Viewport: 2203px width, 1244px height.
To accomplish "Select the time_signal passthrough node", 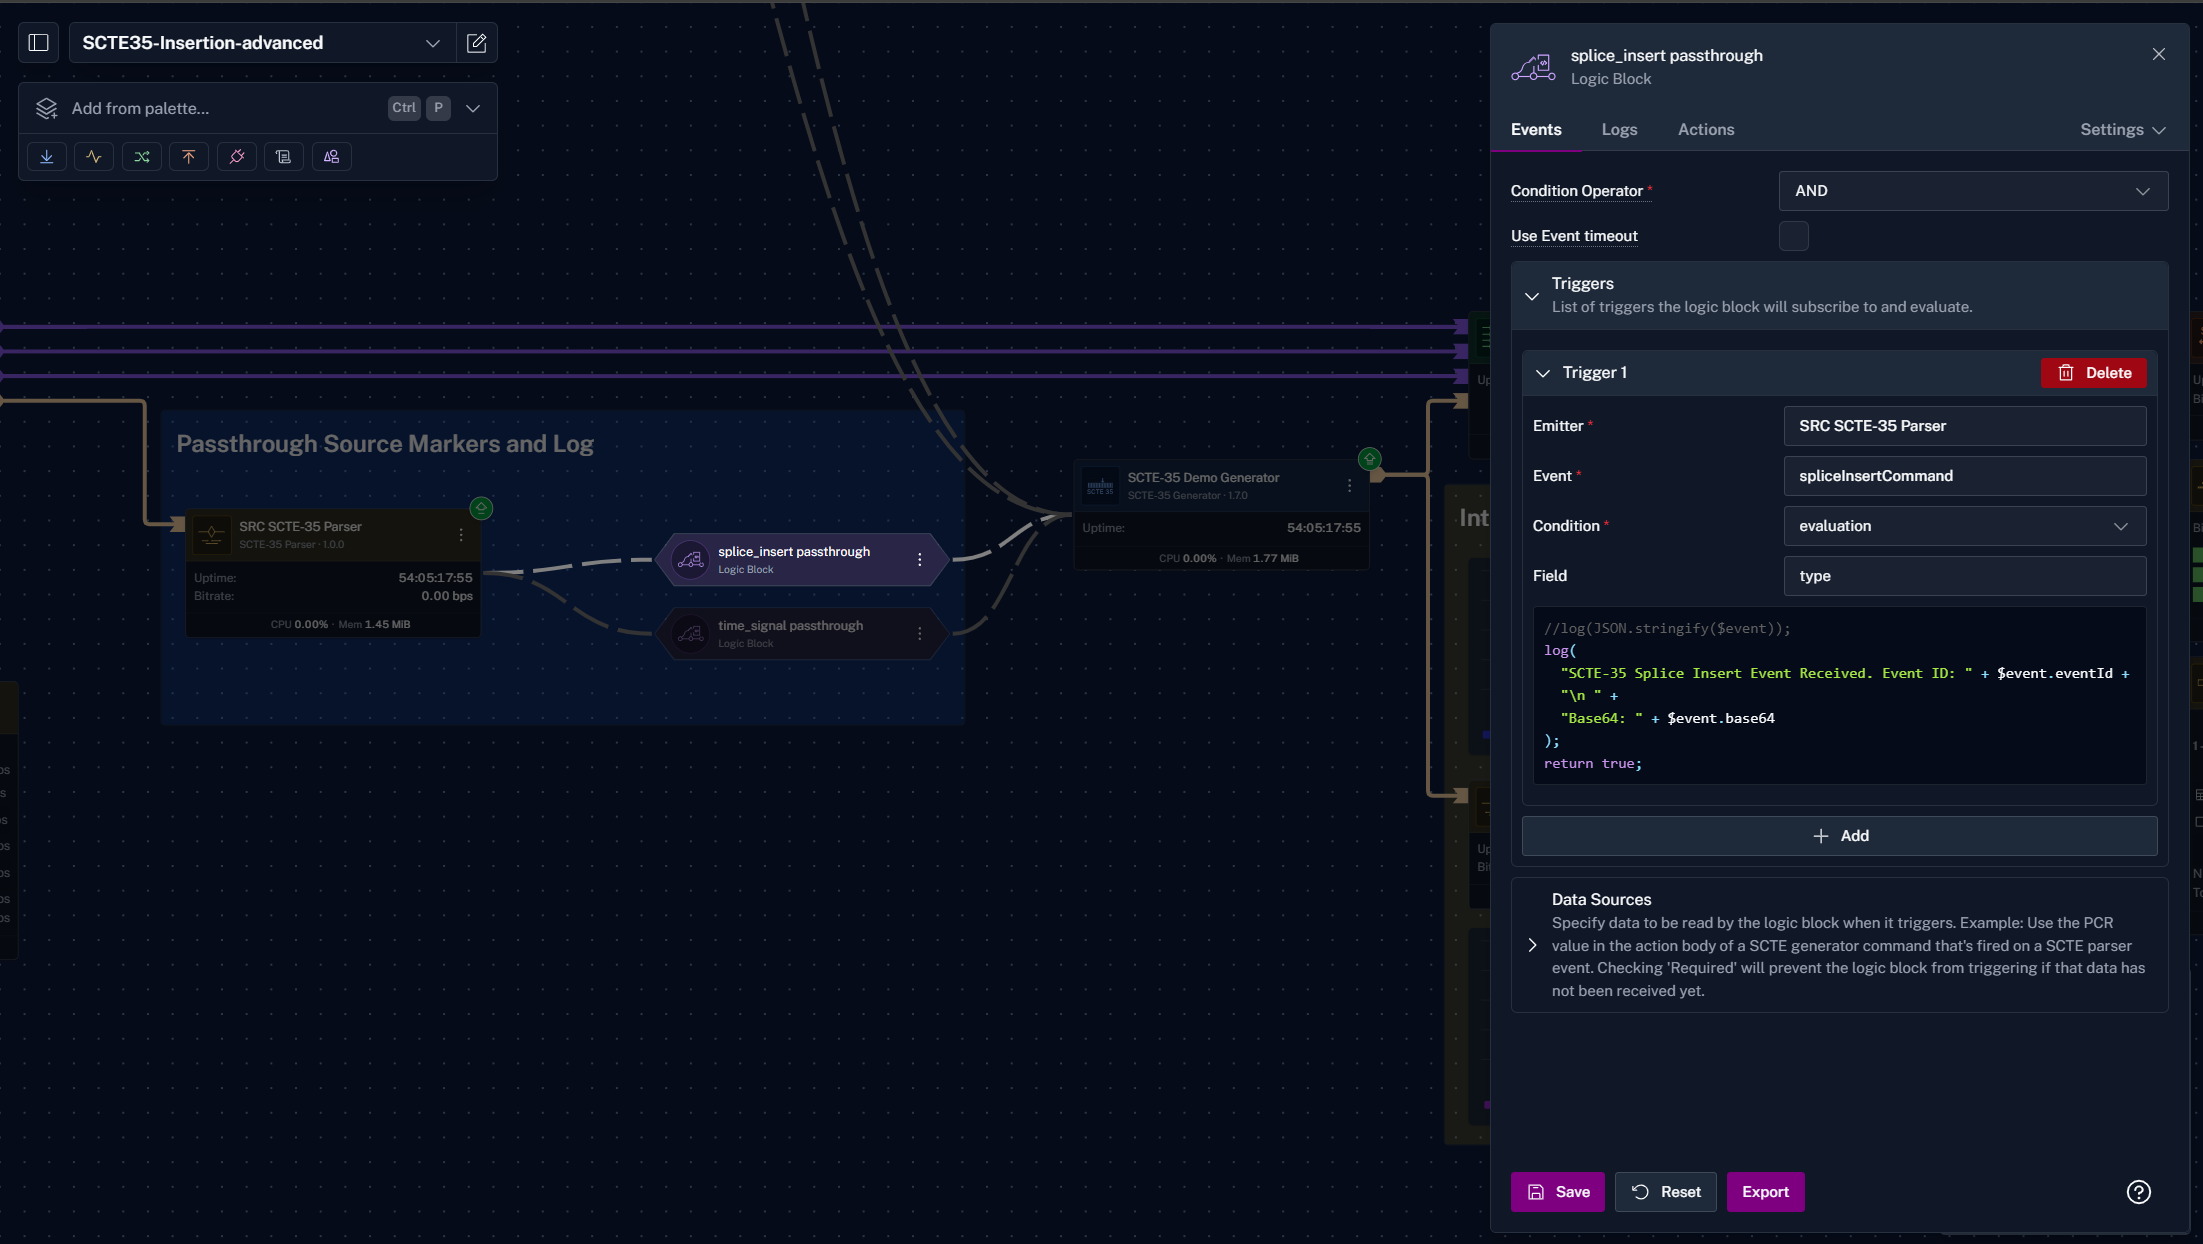I will (800, 634).
